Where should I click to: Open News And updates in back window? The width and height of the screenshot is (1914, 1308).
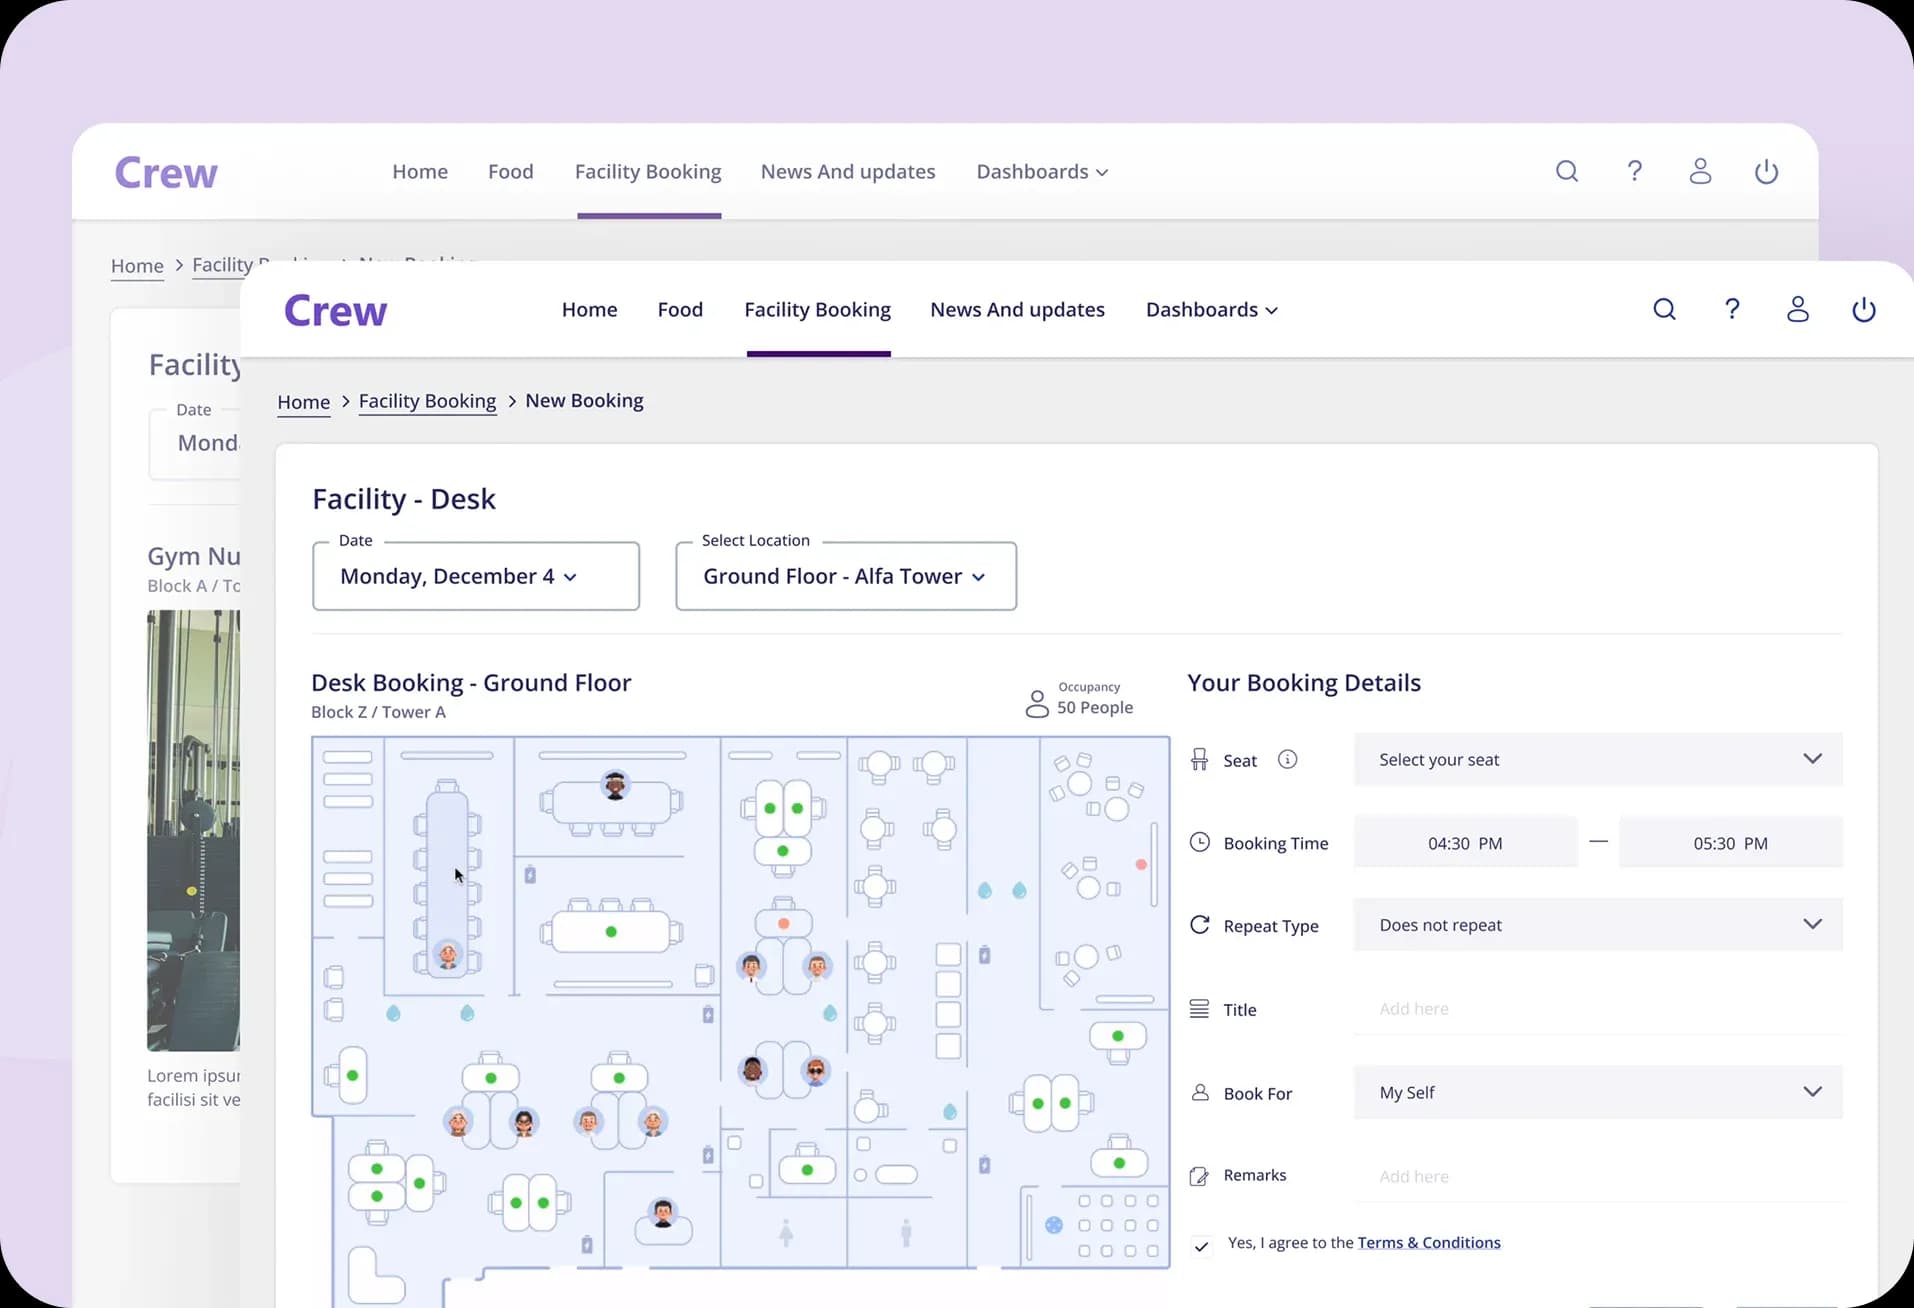[848, 172]
